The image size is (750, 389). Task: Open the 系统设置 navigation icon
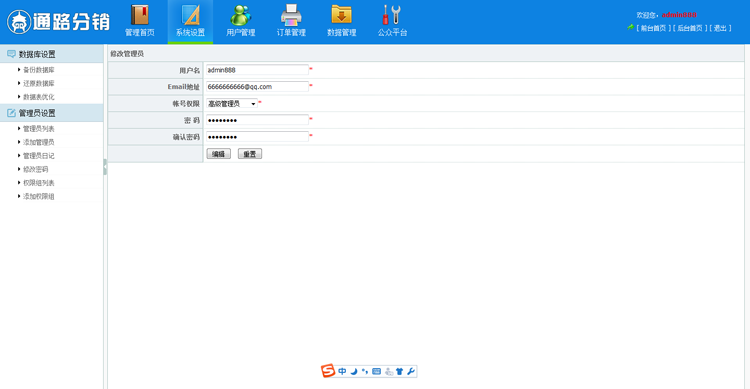pos(190,21)
